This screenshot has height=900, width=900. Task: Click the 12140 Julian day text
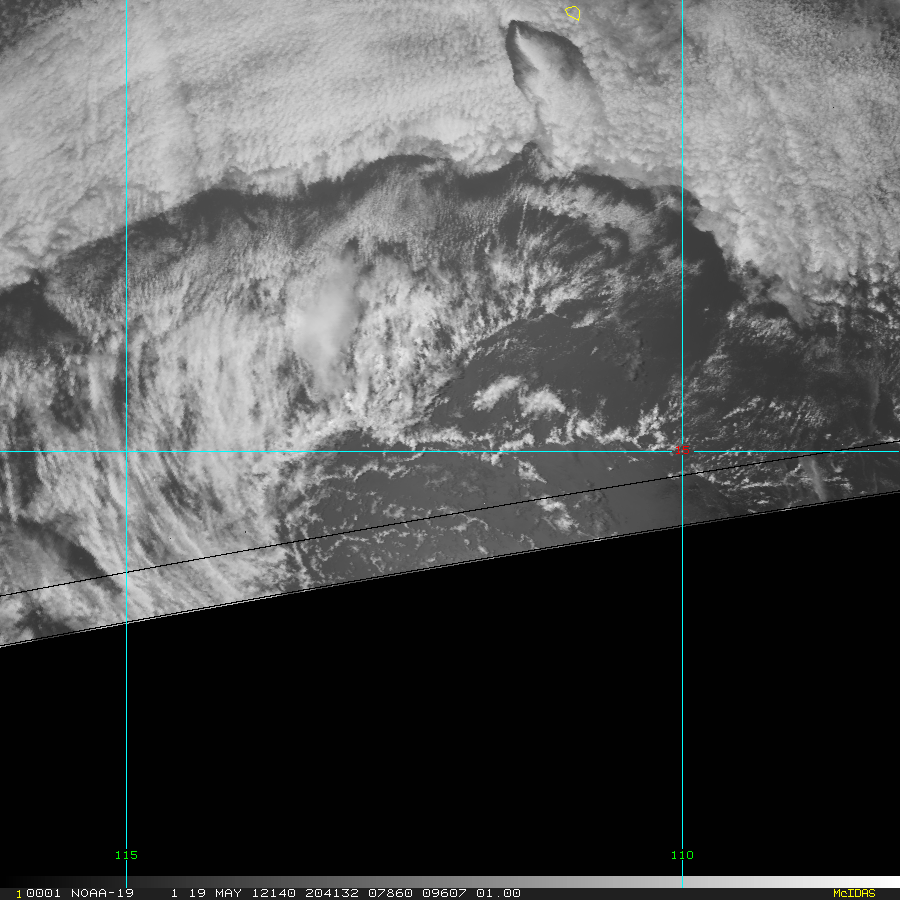[274, 893]
